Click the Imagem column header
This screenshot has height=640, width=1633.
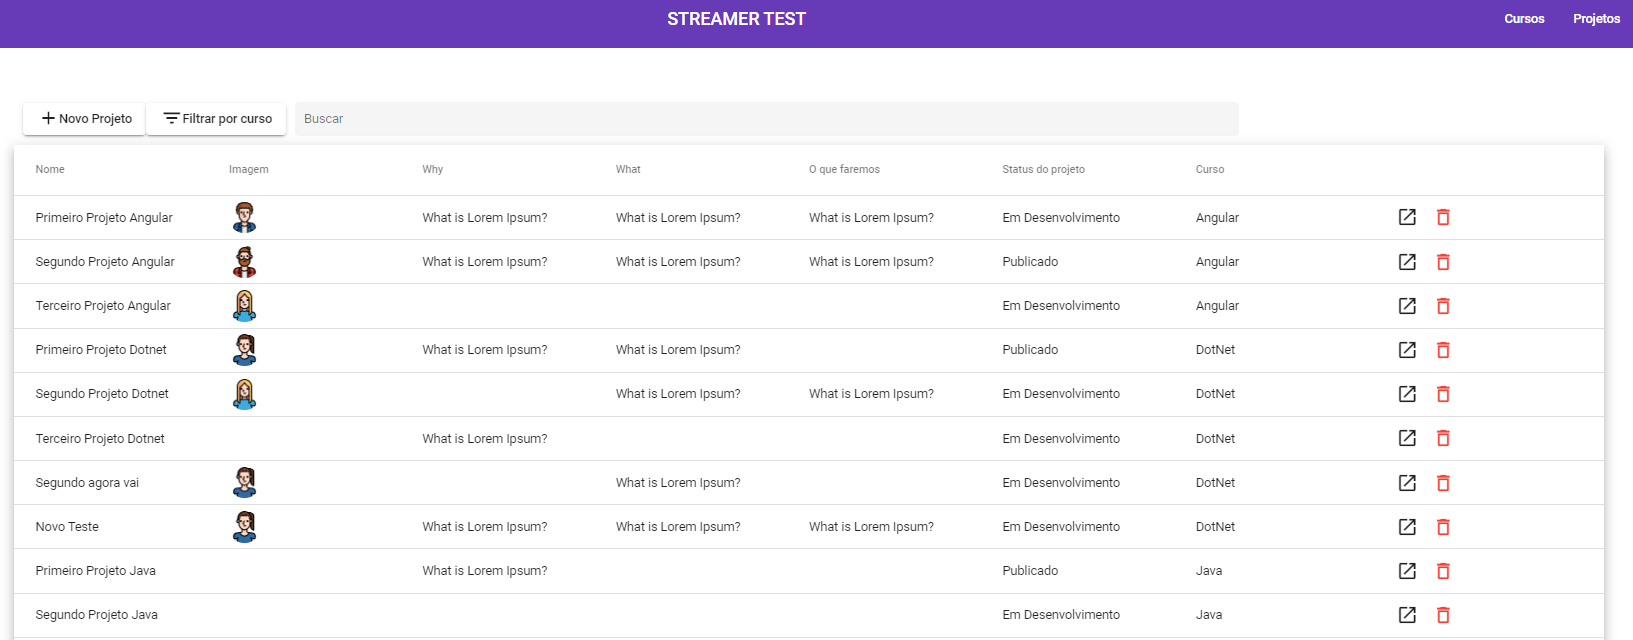pyautogui.click(x=249, y=169)
